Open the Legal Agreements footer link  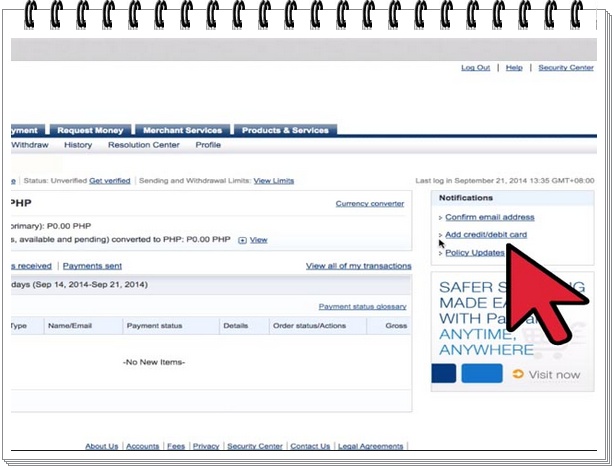(x=370, y=446)
